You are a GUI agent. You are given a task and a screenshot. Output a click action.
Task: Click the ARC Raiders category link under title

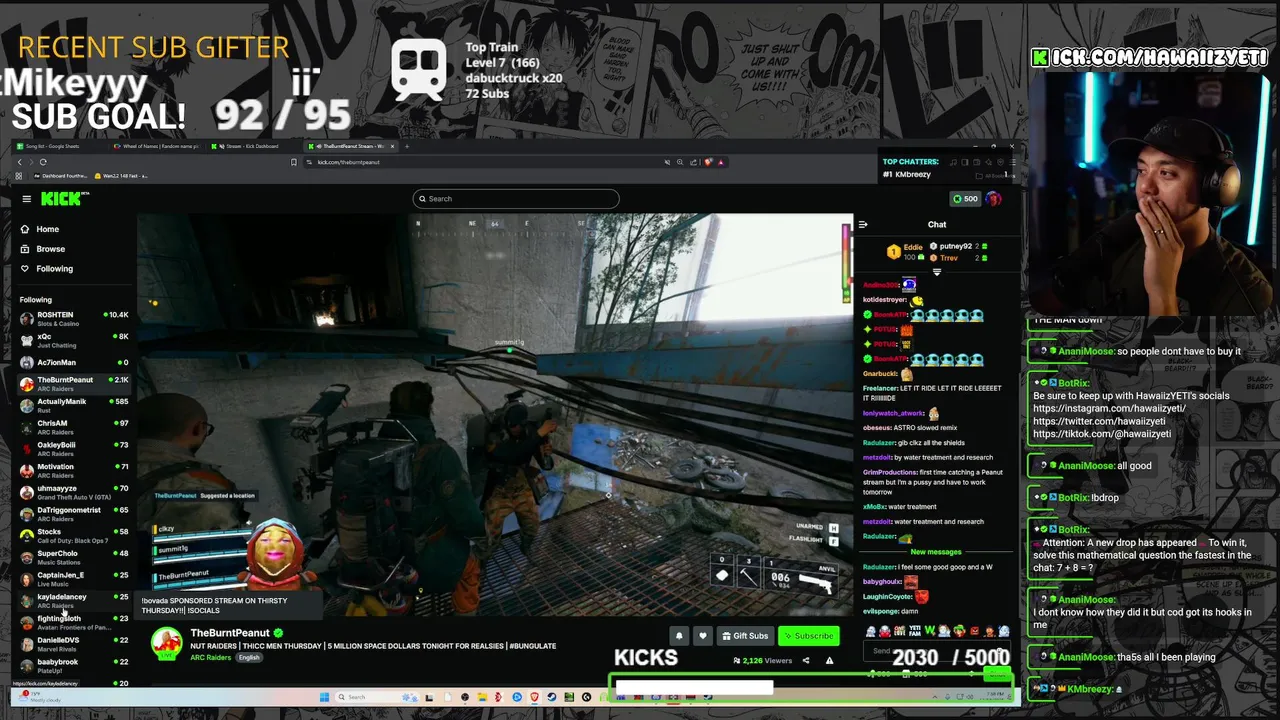[x=210, y=657]
